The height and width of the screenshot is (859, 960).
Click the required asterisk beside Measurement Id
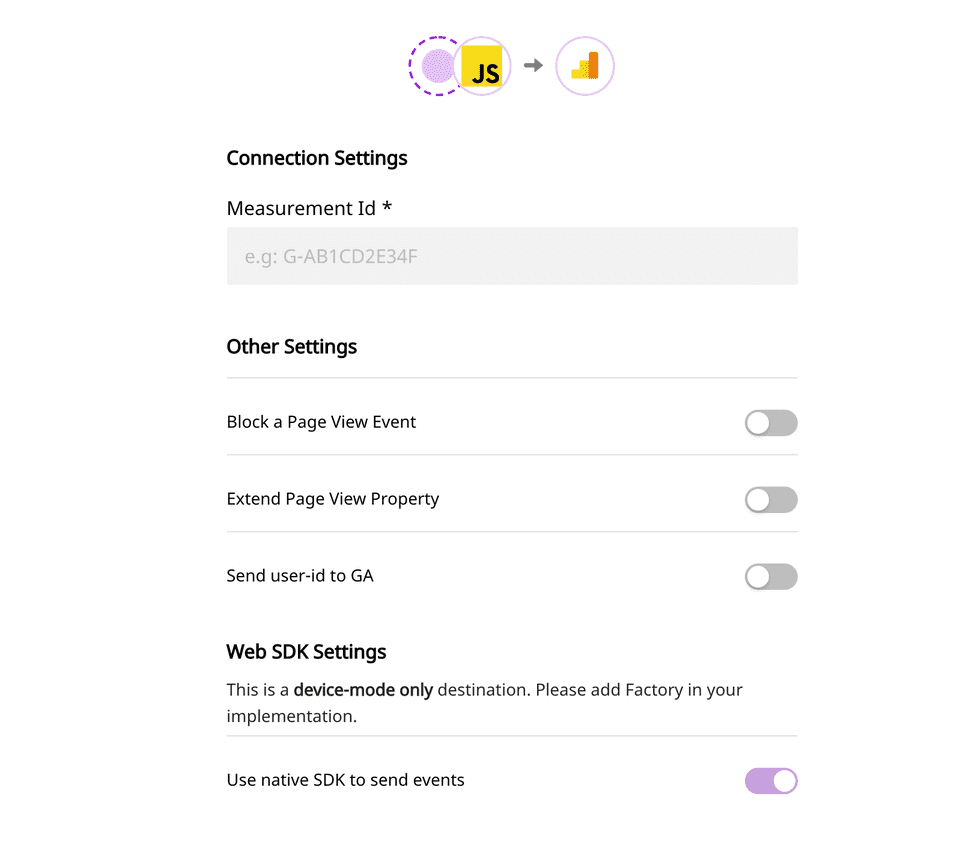click(387, 208)
